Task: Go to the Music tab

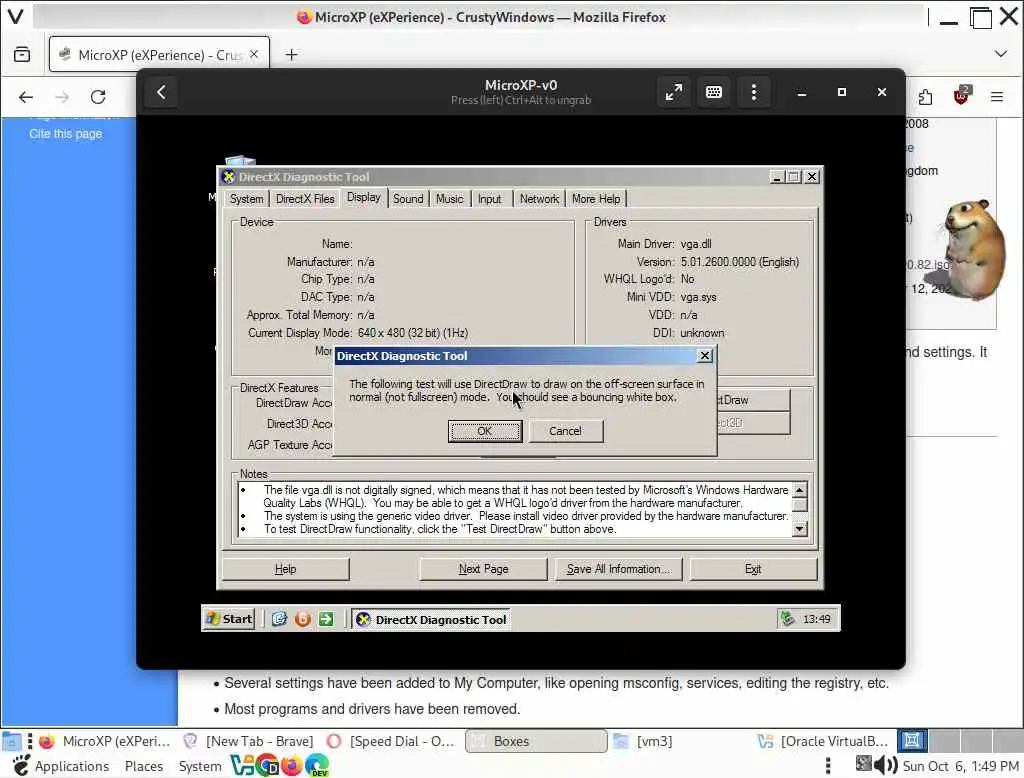Action: click(x=449, y=199)
